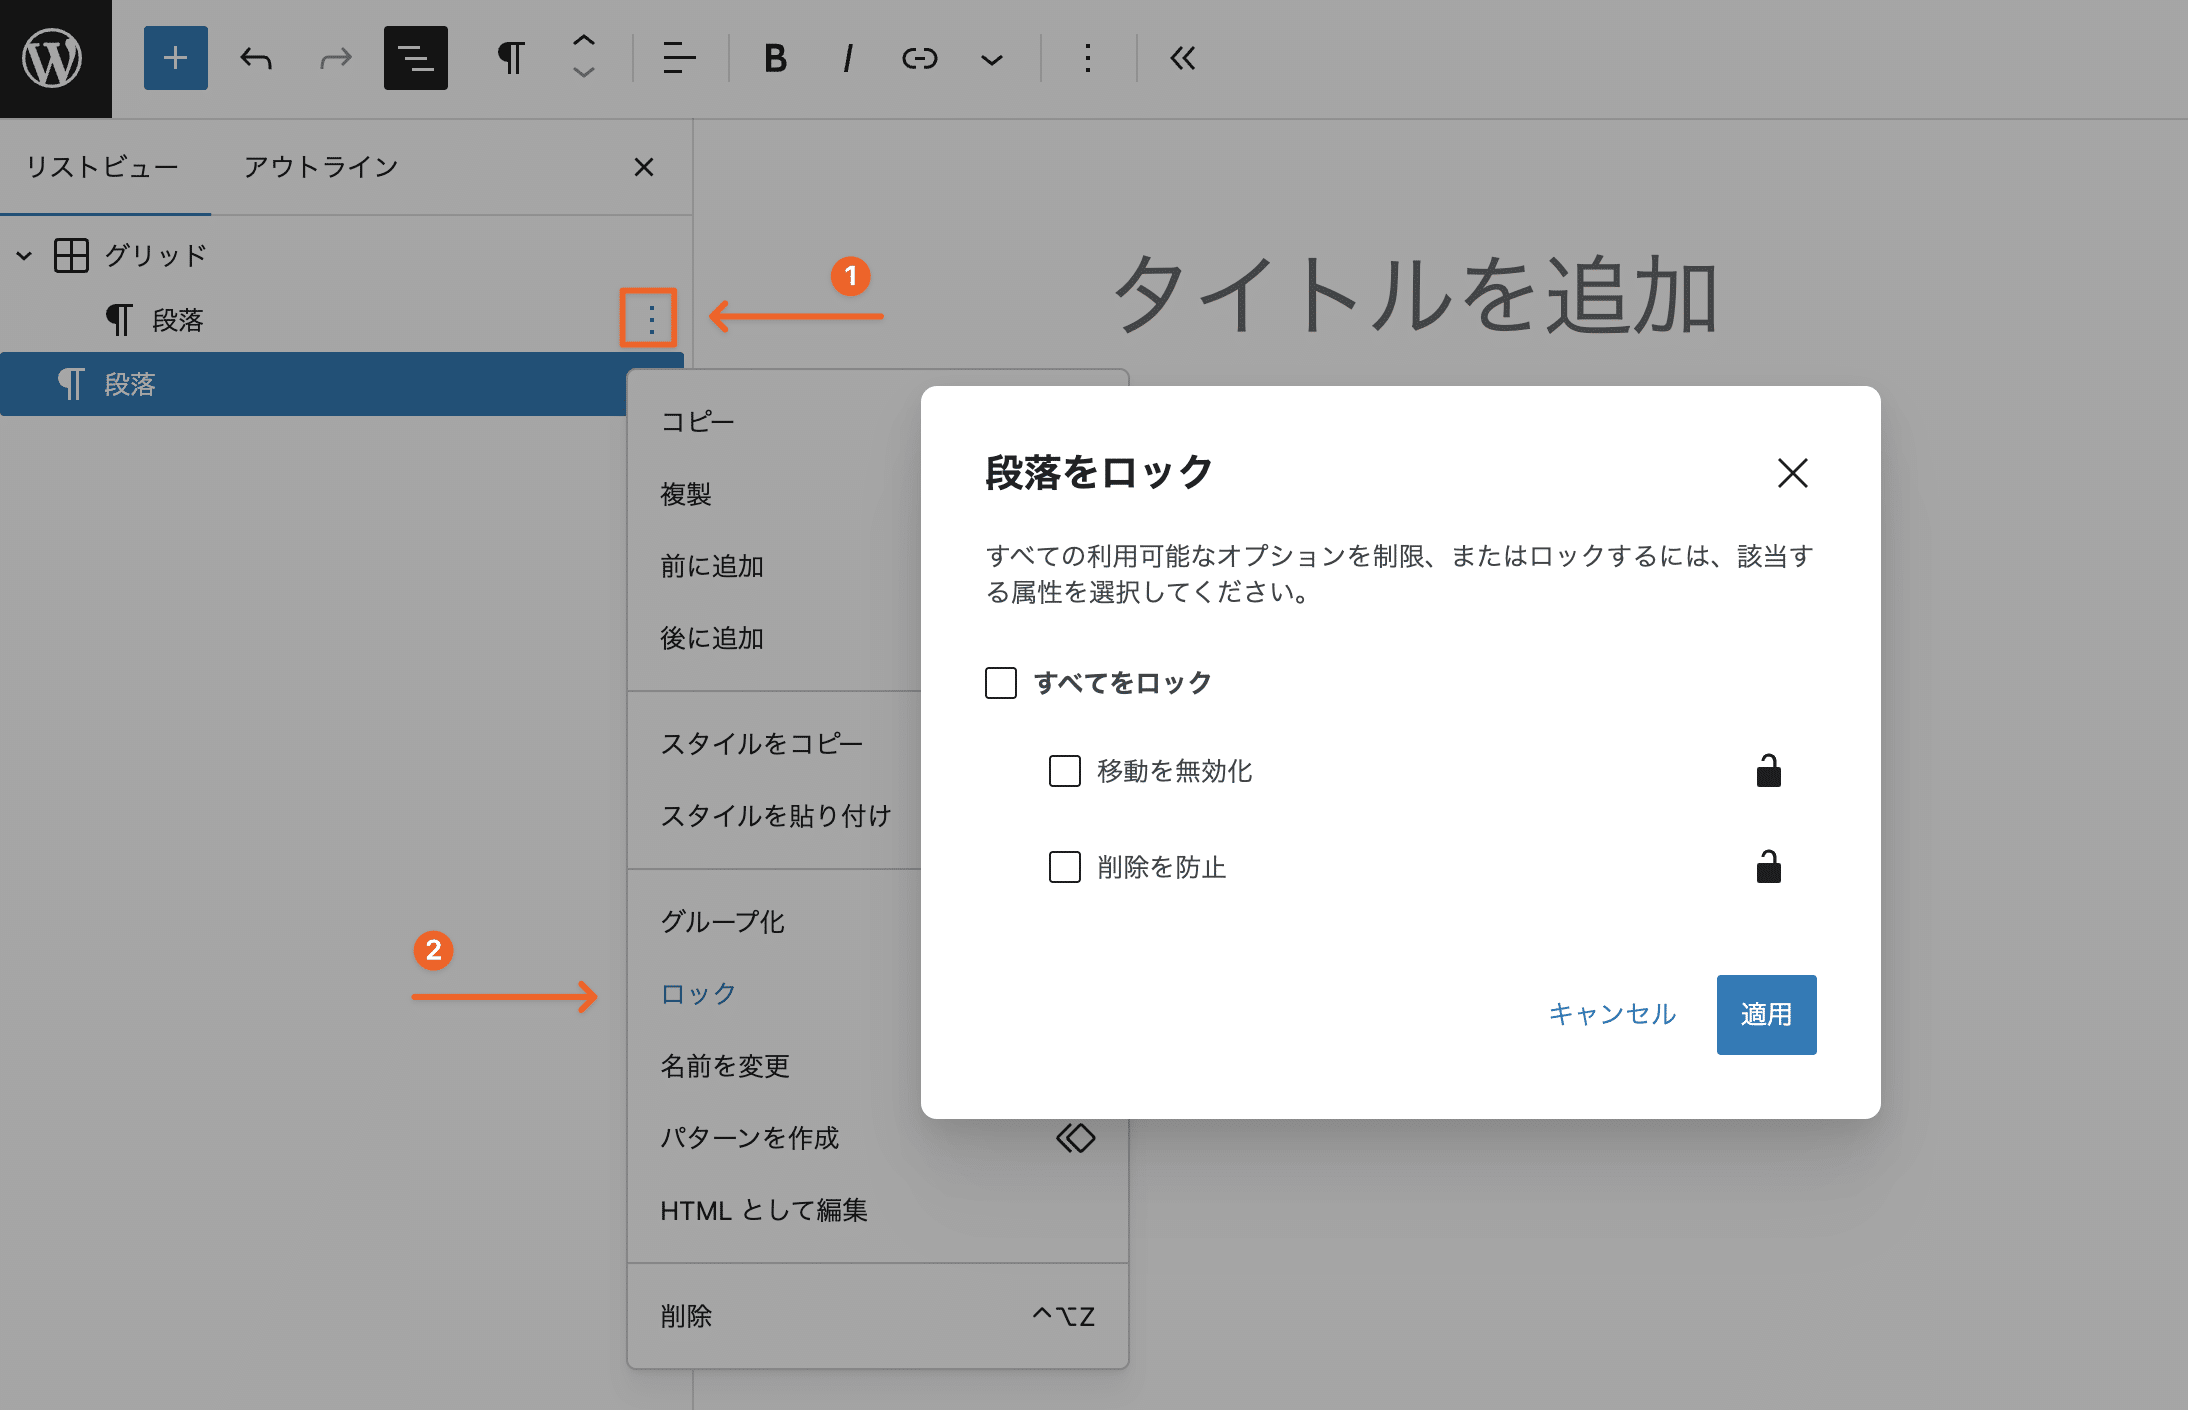The width and height of the screenshot is (2188, 1410).
Task: Click the キャンセル button
Action: 1612,1015
